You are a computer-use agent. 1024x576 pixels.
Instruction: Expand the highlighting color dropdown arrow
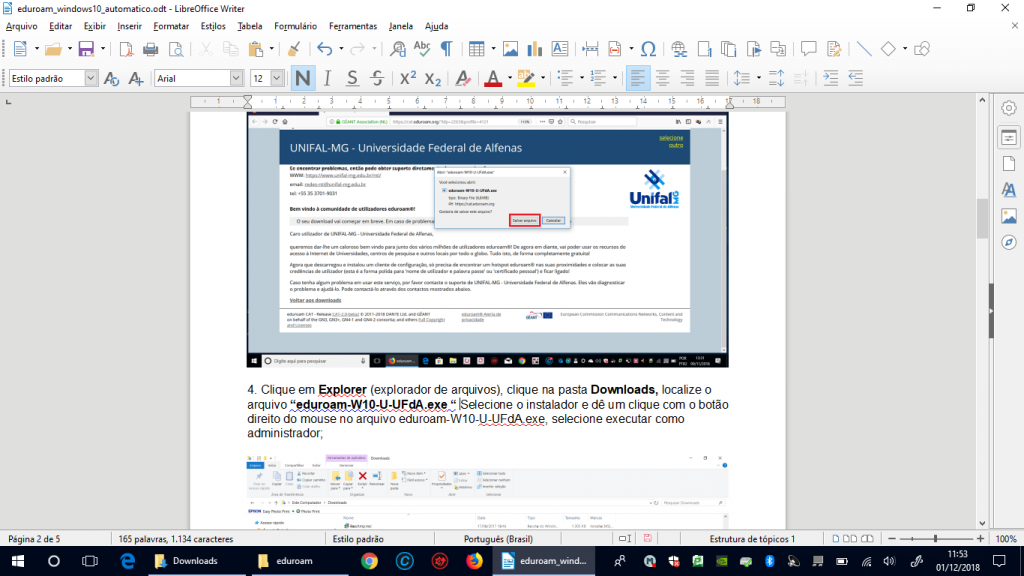tap(543, 78)
